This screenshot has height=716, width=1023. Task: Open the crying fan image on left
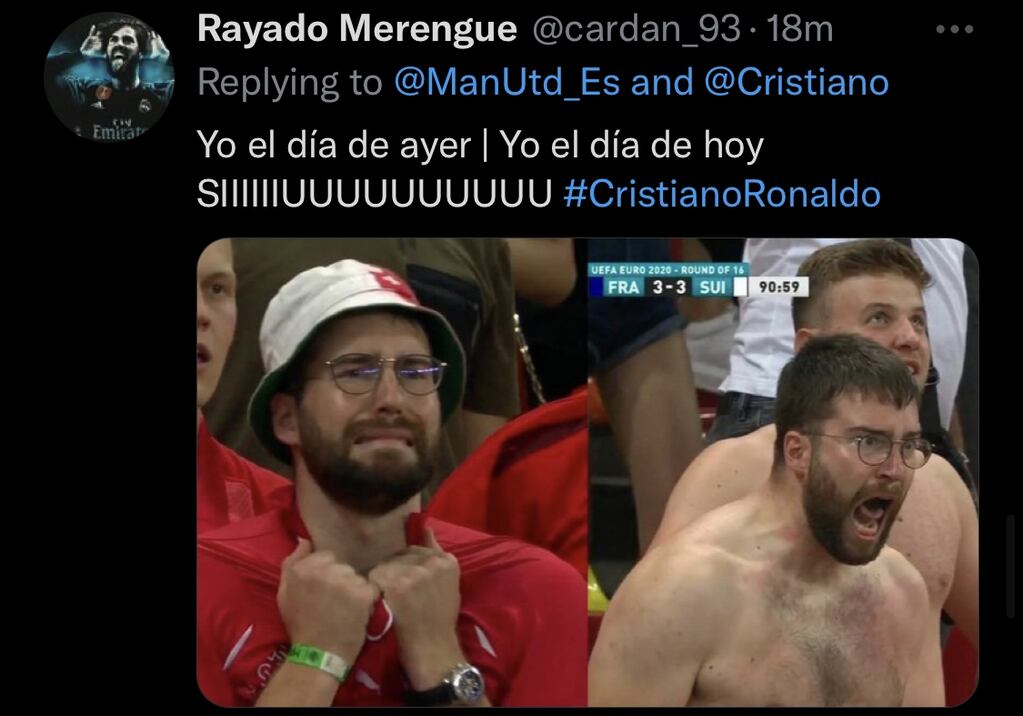tap(392, 472)
